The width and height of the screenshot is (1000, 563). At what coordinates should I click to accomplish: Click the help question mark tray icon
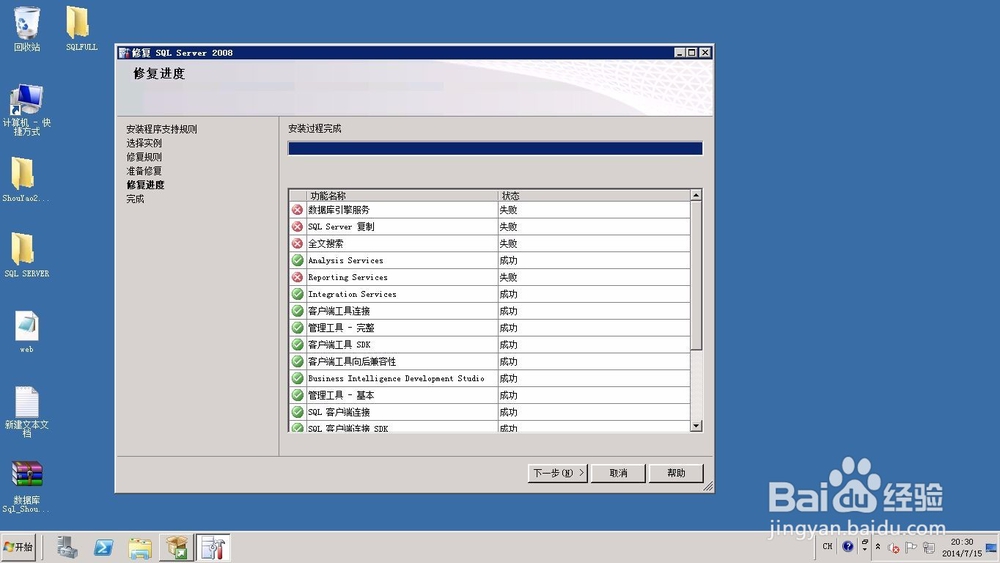pos(848,546)
